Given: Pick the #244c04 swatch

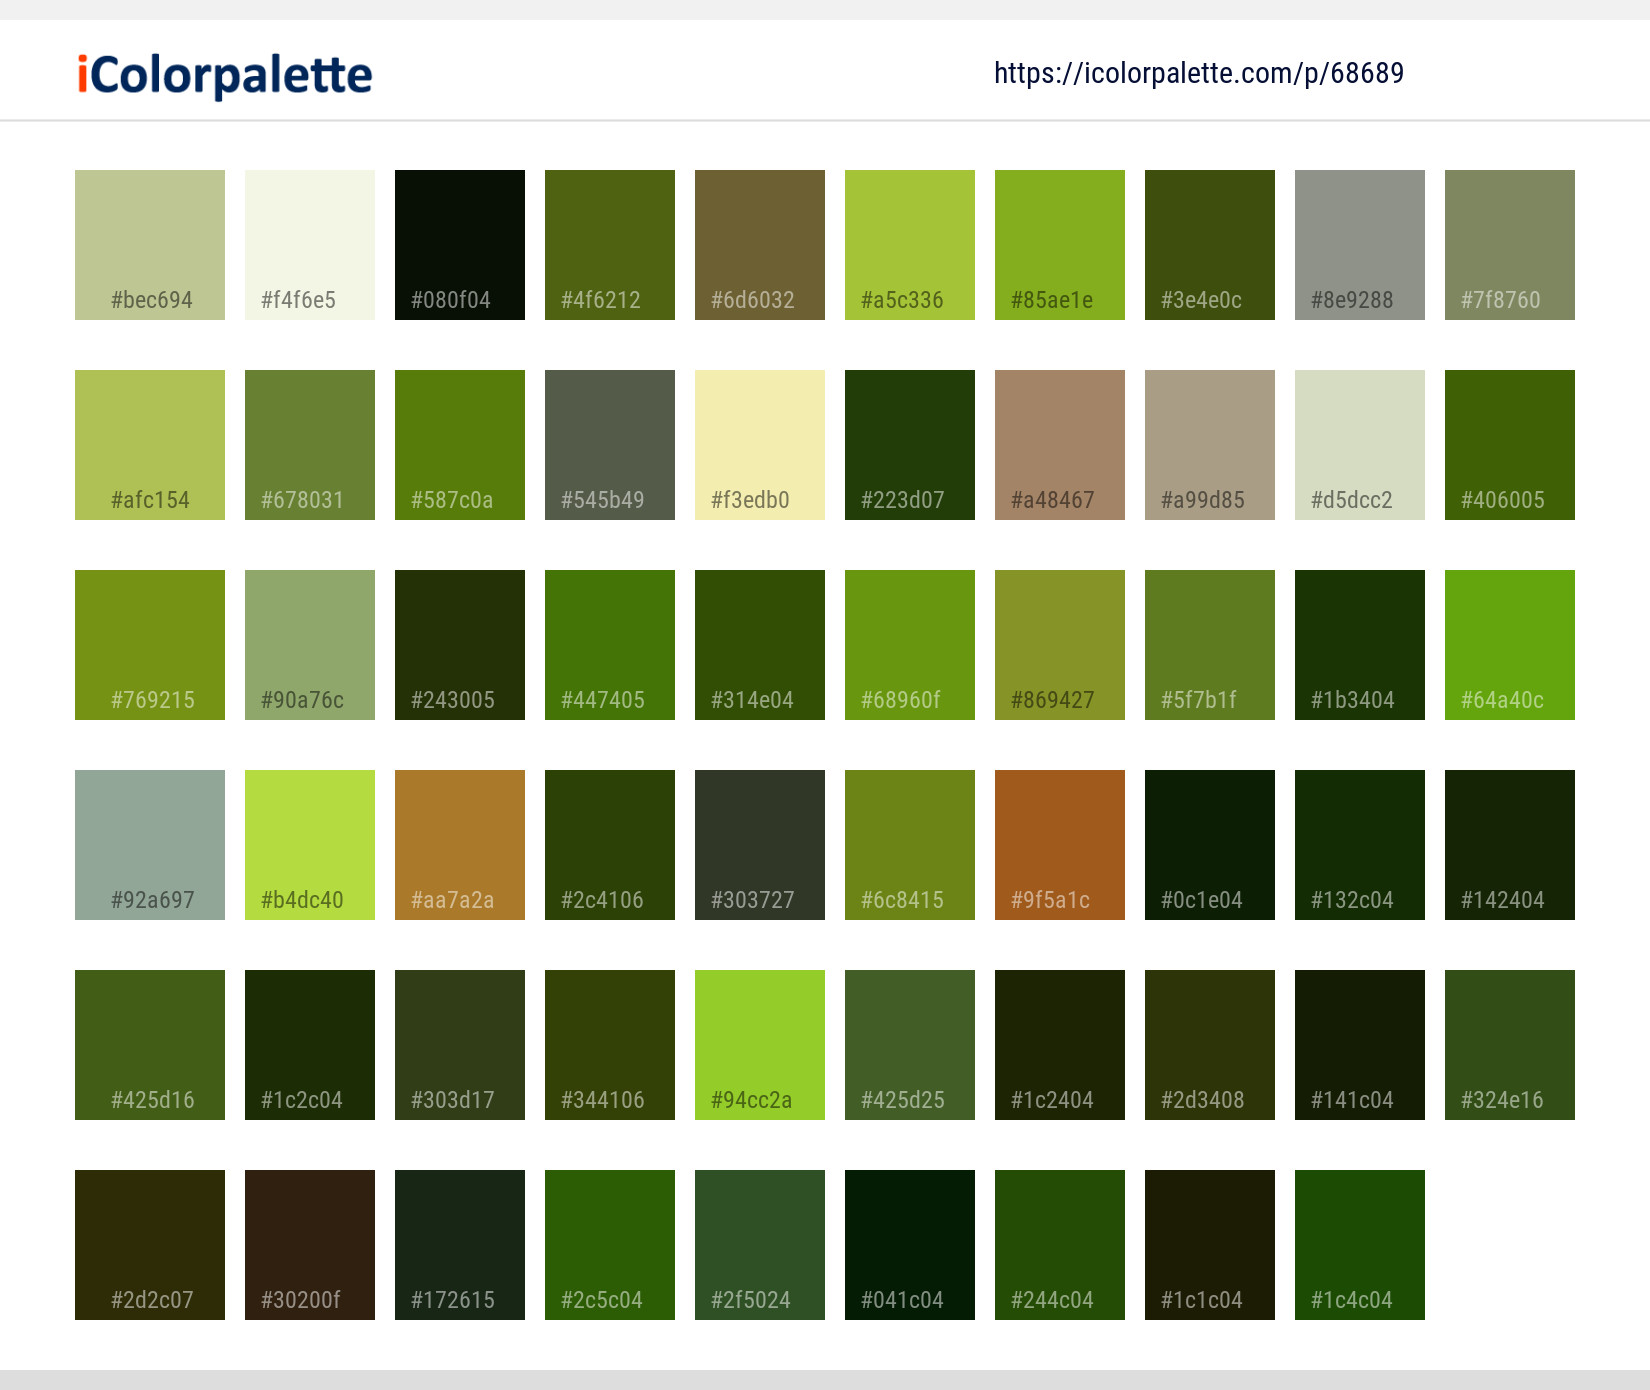Looking at the screenshot, I should [x=1060, y=1245].
